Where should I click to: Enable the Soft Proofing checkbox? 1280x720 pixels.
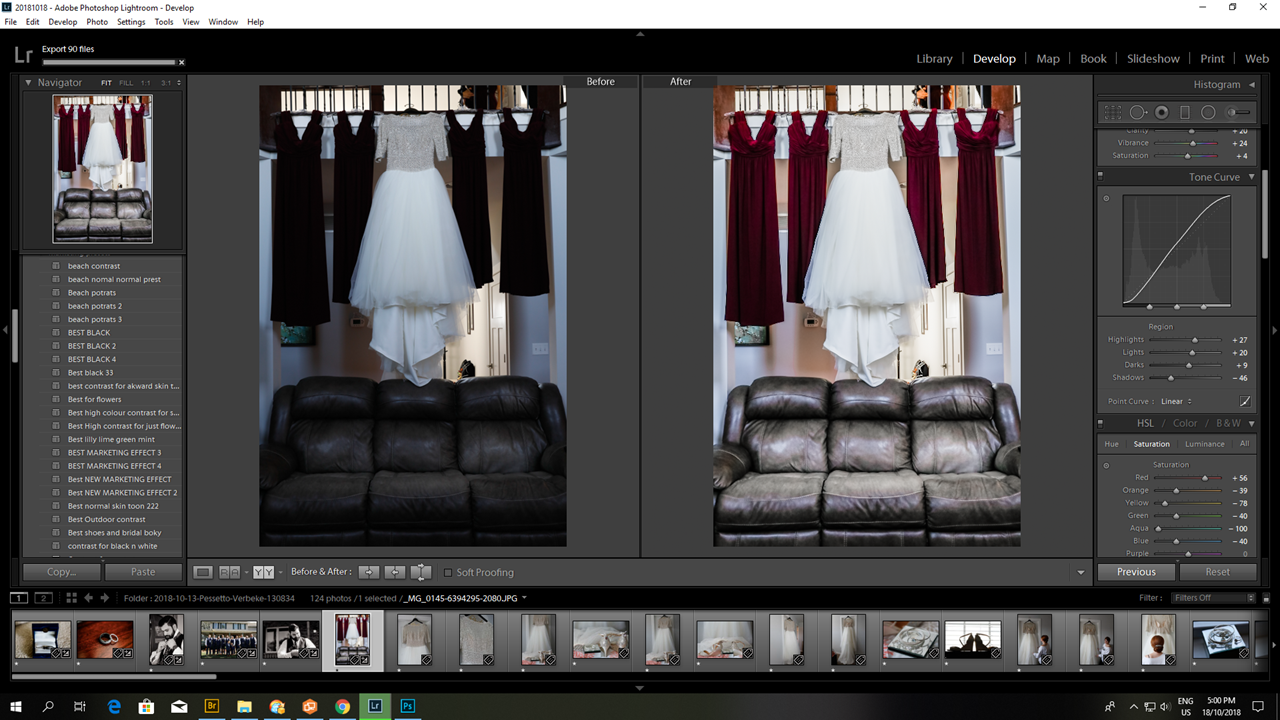click(448, 572)
